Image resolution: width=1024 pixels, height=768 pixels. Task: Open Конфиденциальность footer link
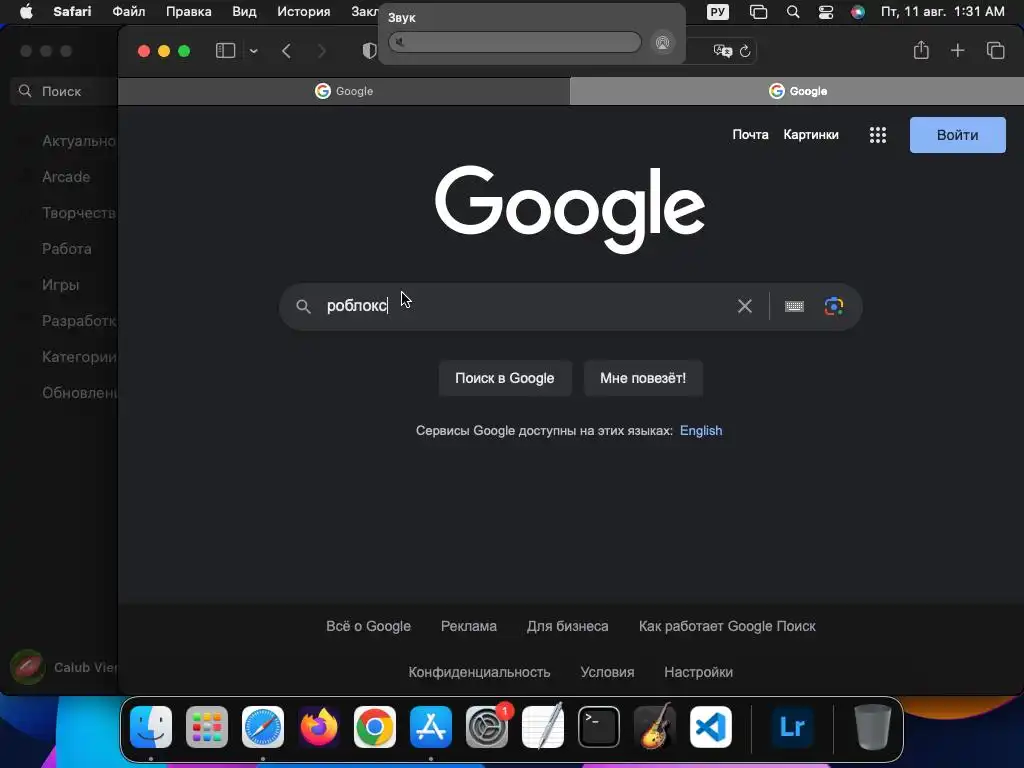tap(479, 672)
